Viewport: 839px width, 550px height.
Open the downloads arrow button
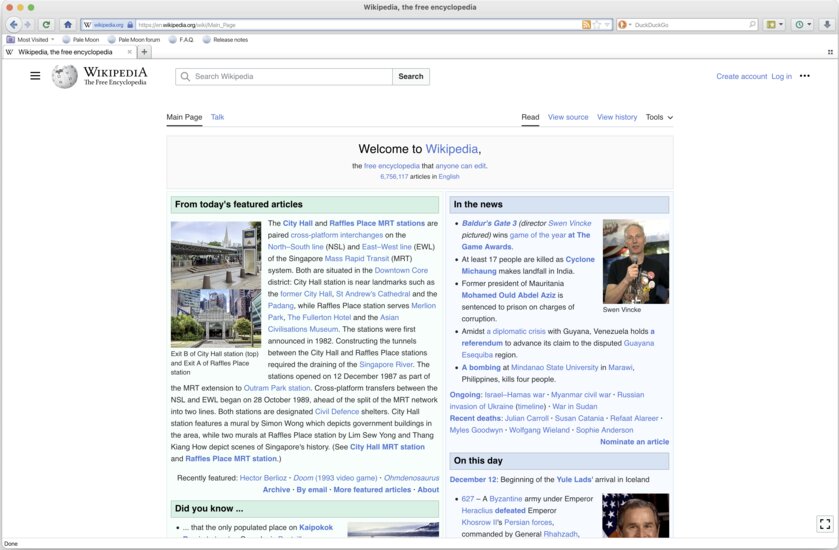click(x=827, y=25)
